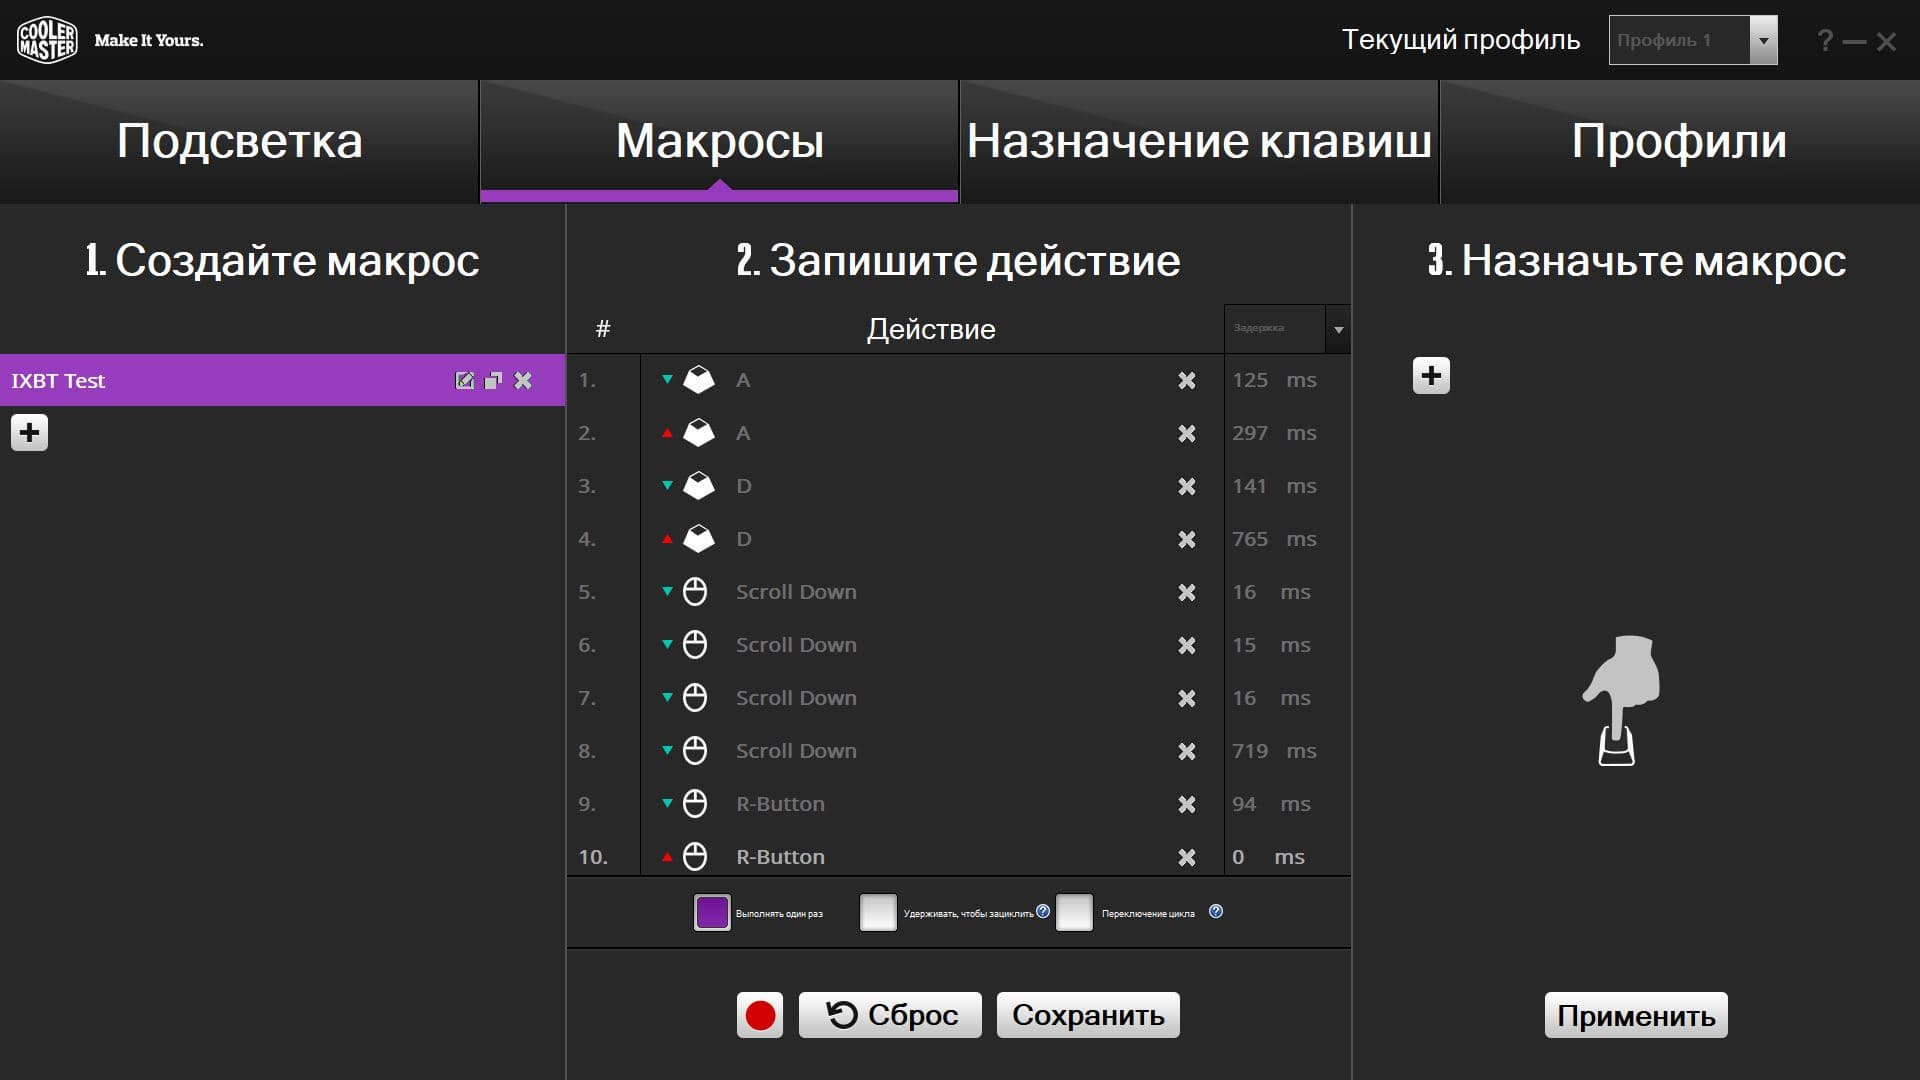Image resolution: width=1920 pixels, height=1080 pixels.
Task: Start recording with the red record button
Action: [760, 1015]
